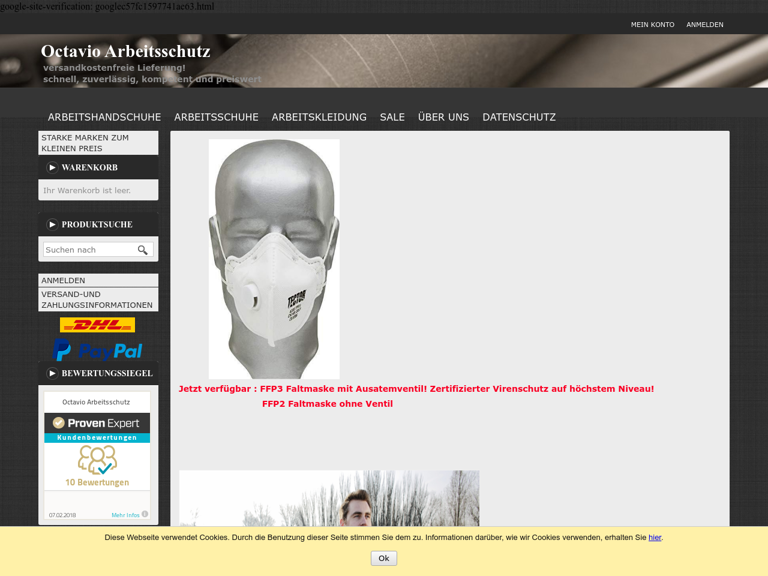Click the search magnifier icon
This screenshot has height=576, width=768.
143,250
